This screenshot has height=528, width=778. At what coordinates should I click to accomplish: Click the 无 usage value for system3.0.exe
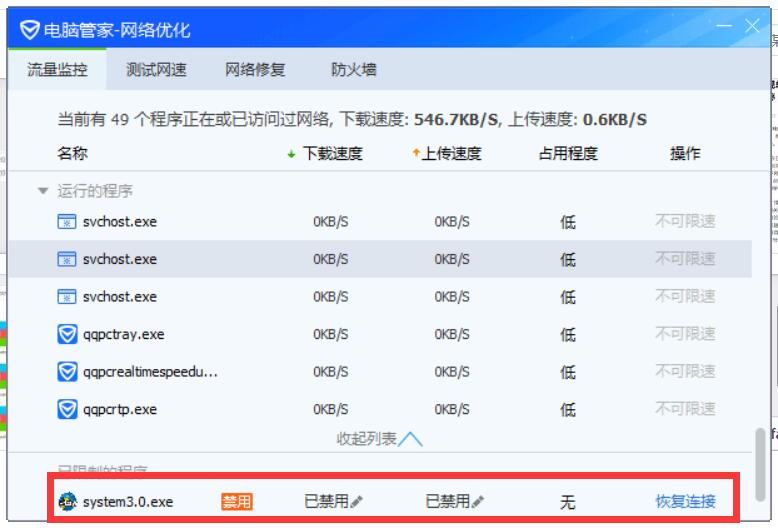pyautogui.click(x=568, y=502)
